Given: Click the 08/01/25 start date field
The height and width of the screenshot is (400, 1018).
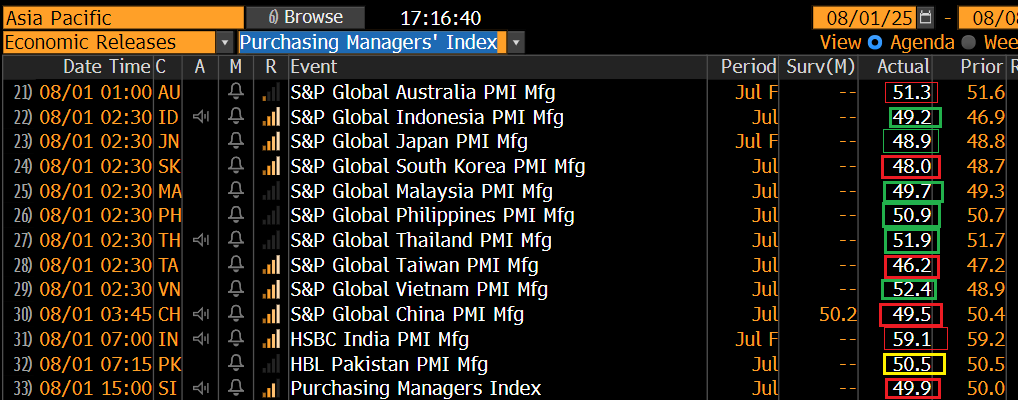Looking at the screenshot, I should [863, 18].
